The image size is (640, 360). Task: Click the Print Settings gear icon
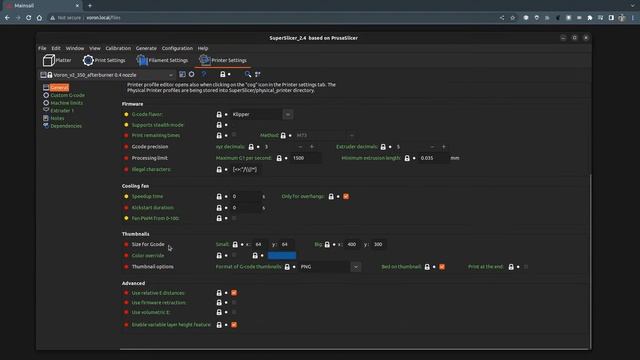coord(88,60)
